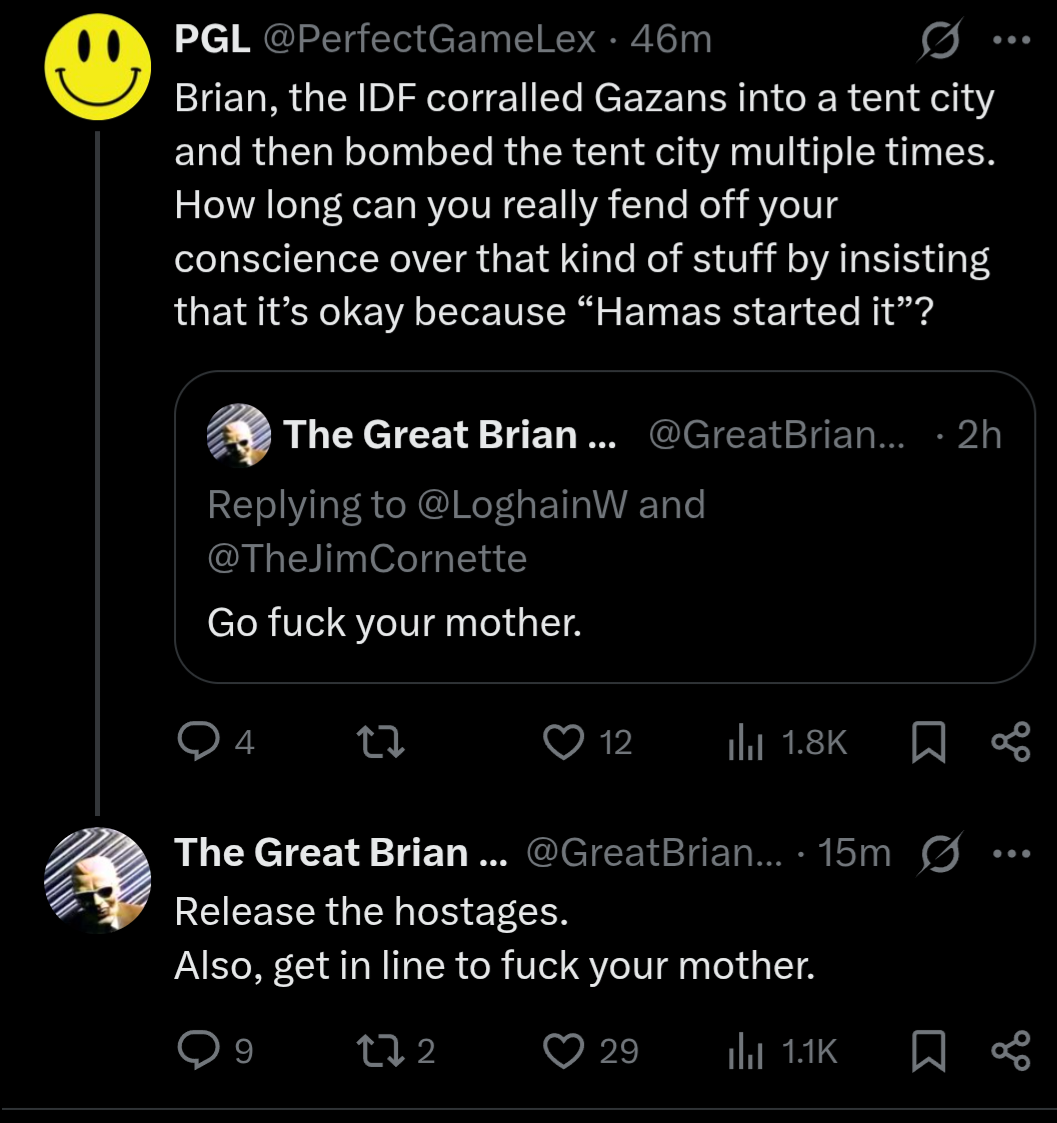This screenshot has width=1057, height=1123.
Task: Bookmark PGL's tweet
Action: click(930, 741)
